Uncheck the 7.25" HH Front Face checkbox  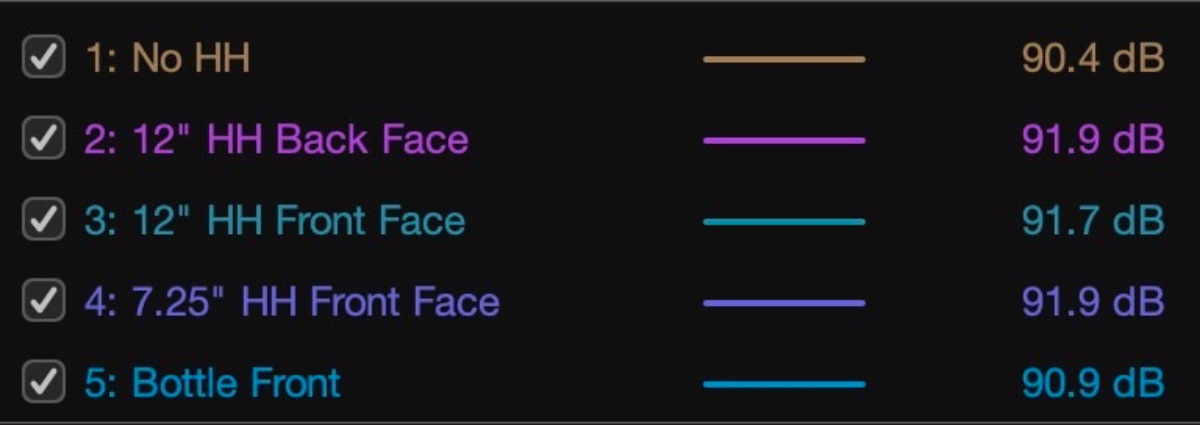(x=43, y=302)
